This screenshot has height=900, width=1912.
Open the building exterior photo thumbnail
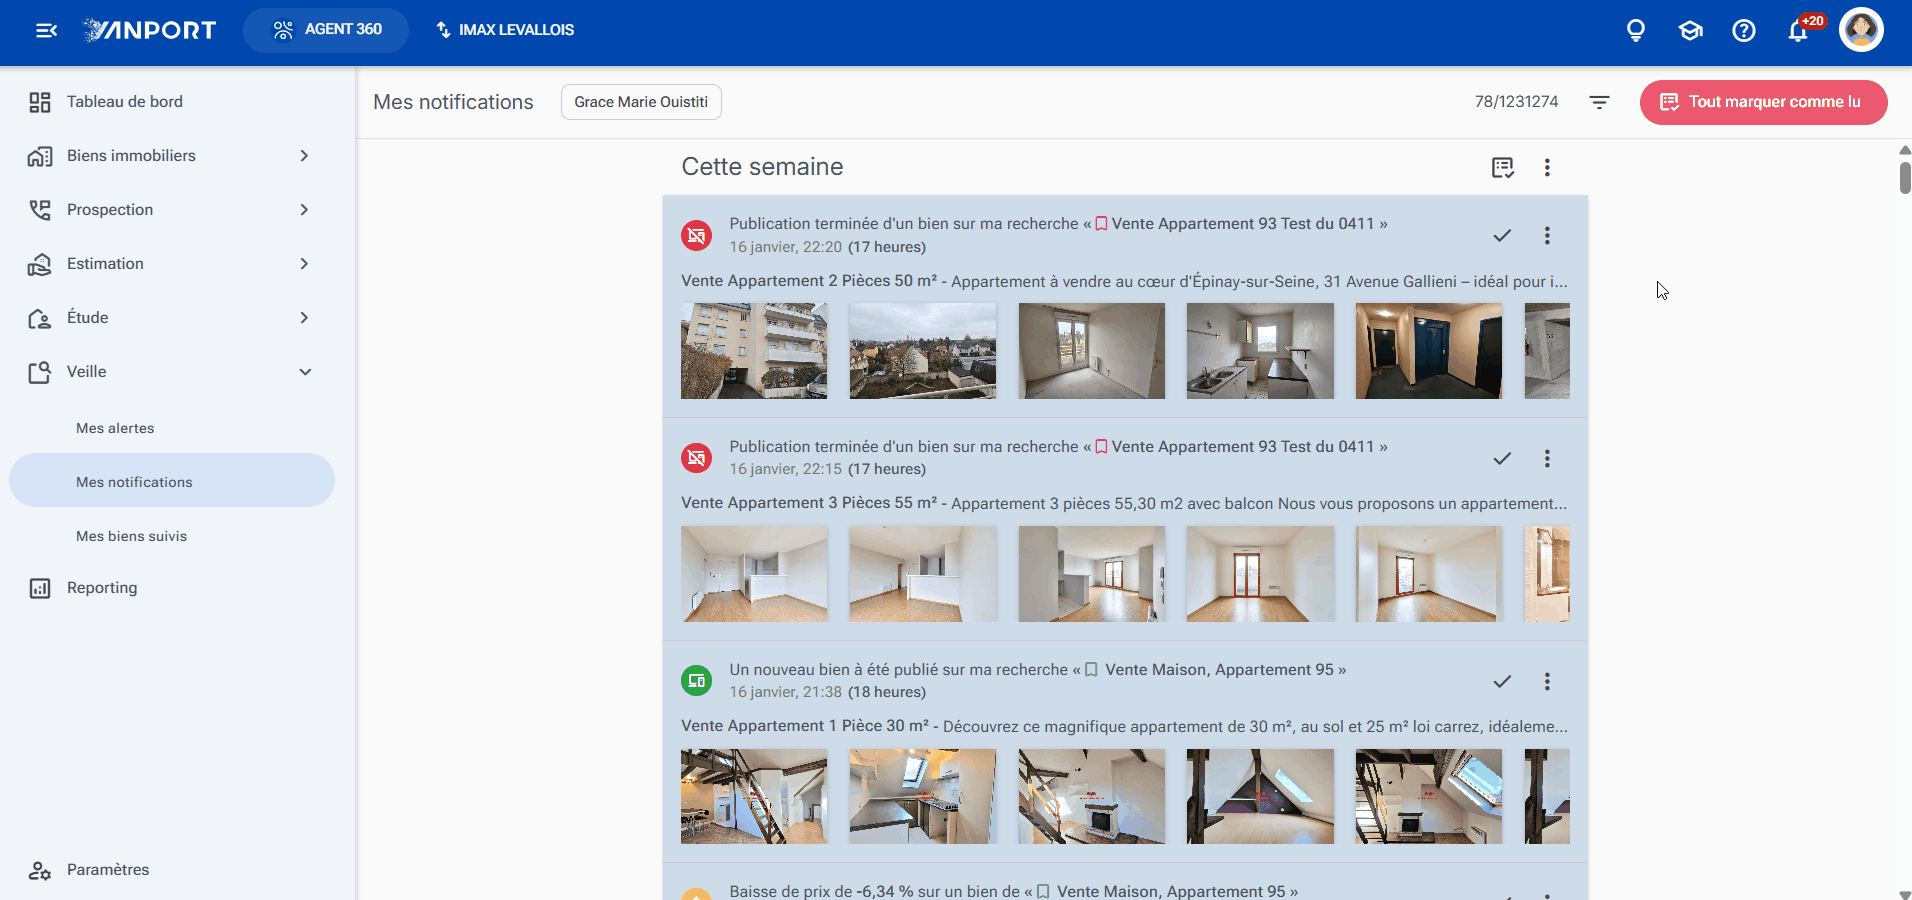click(x=754, y=351)
